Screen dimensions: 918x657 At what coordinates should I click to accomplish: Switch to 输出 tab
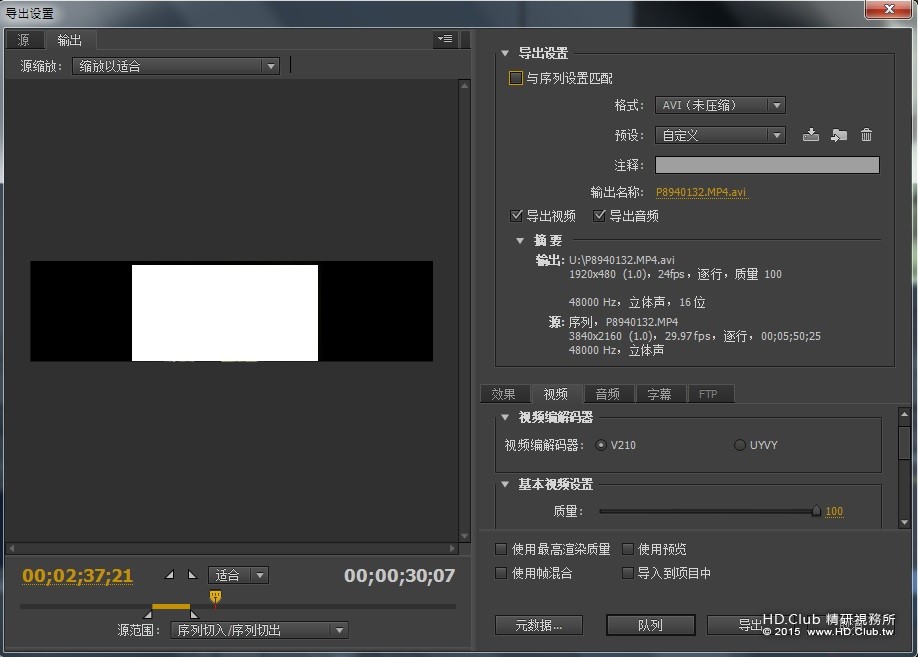[70, 40]
